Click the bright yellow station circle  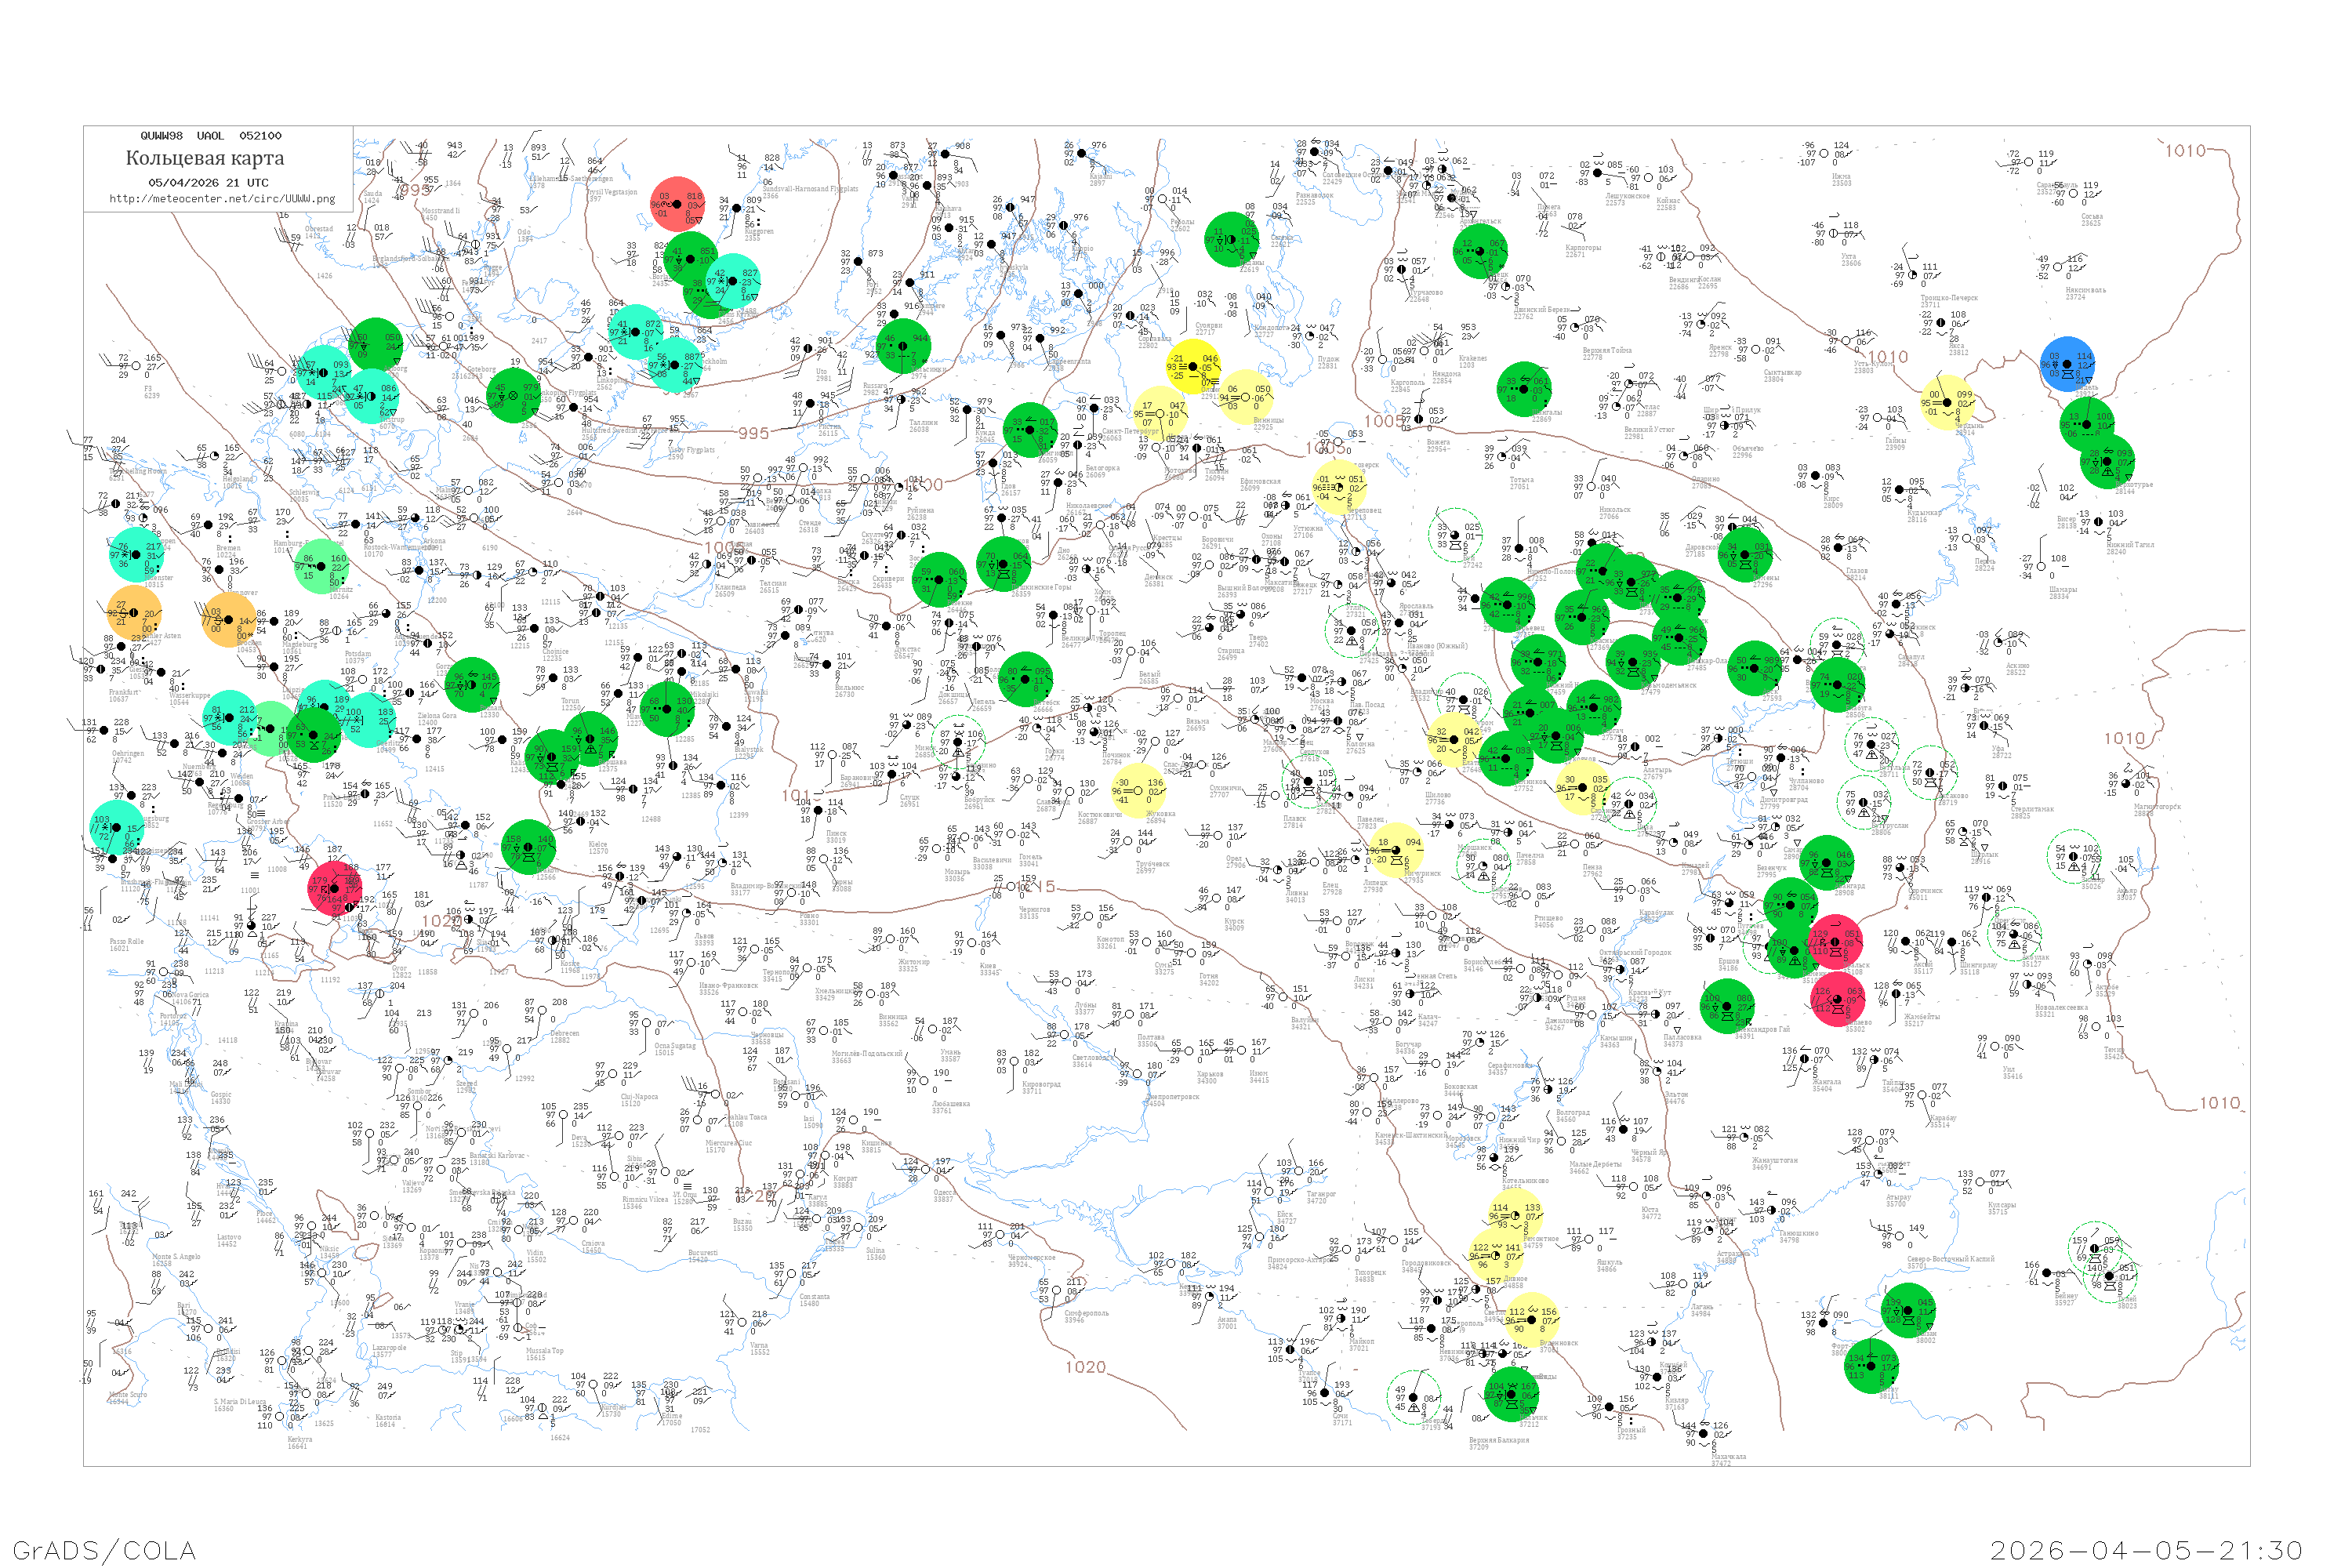1192,366
